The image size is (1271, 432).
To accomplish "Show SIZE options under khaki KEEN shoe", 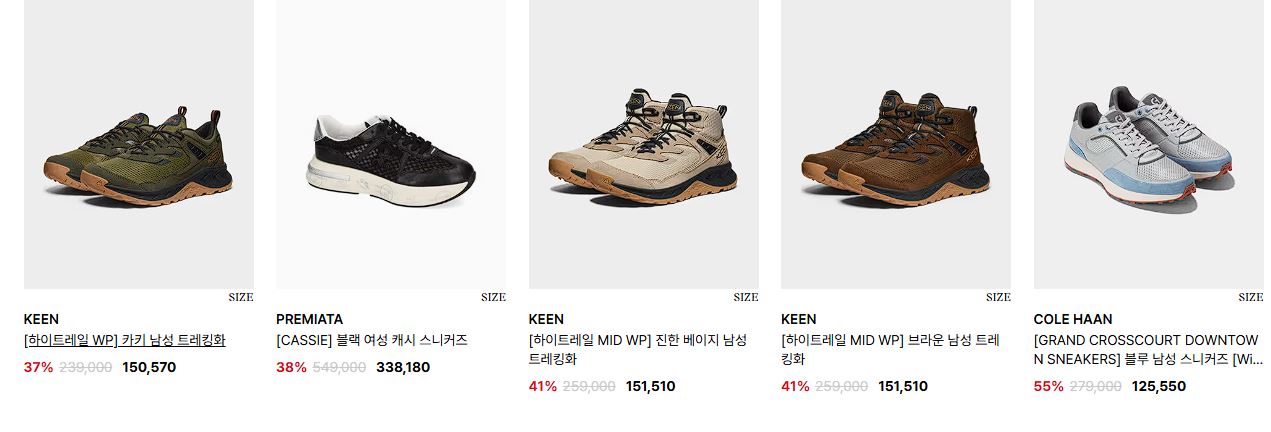I will click(x=241, y=297).
